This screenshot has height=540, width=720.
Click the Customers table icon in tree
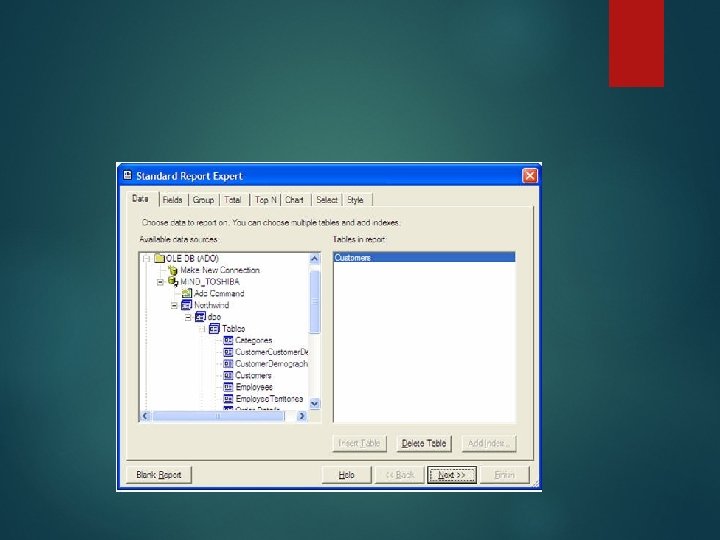click(228, 376)
